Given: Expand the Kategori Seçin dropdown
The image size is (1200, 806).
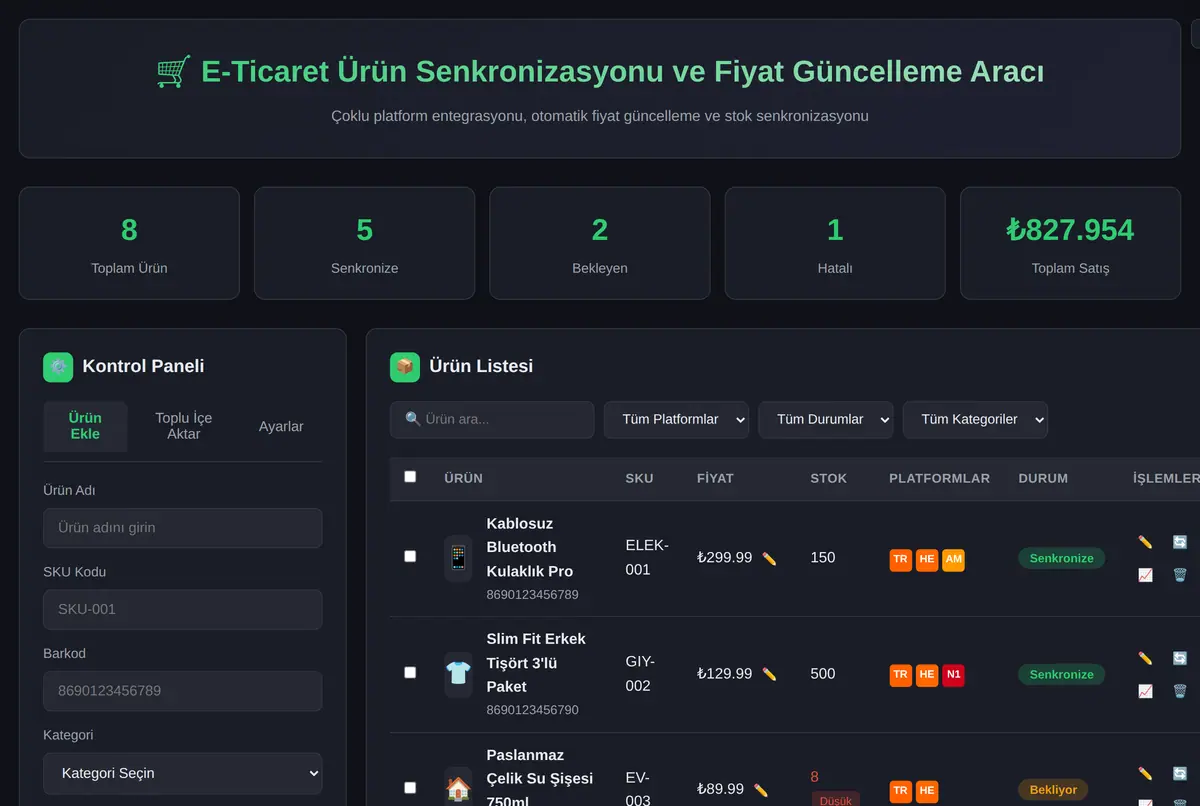Looking at the screenshot, I should 183,773.
